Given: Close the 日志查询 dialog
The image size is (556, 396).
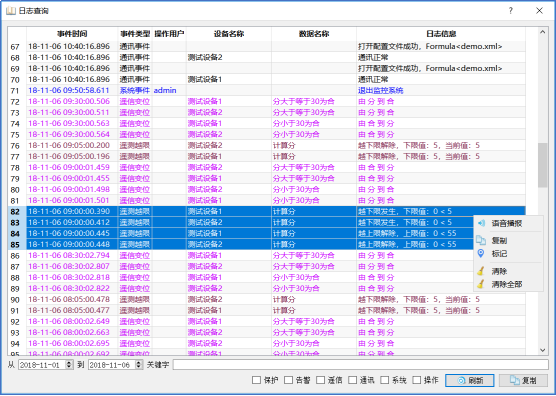Looking at the screenshot, I should coord(539,11).
